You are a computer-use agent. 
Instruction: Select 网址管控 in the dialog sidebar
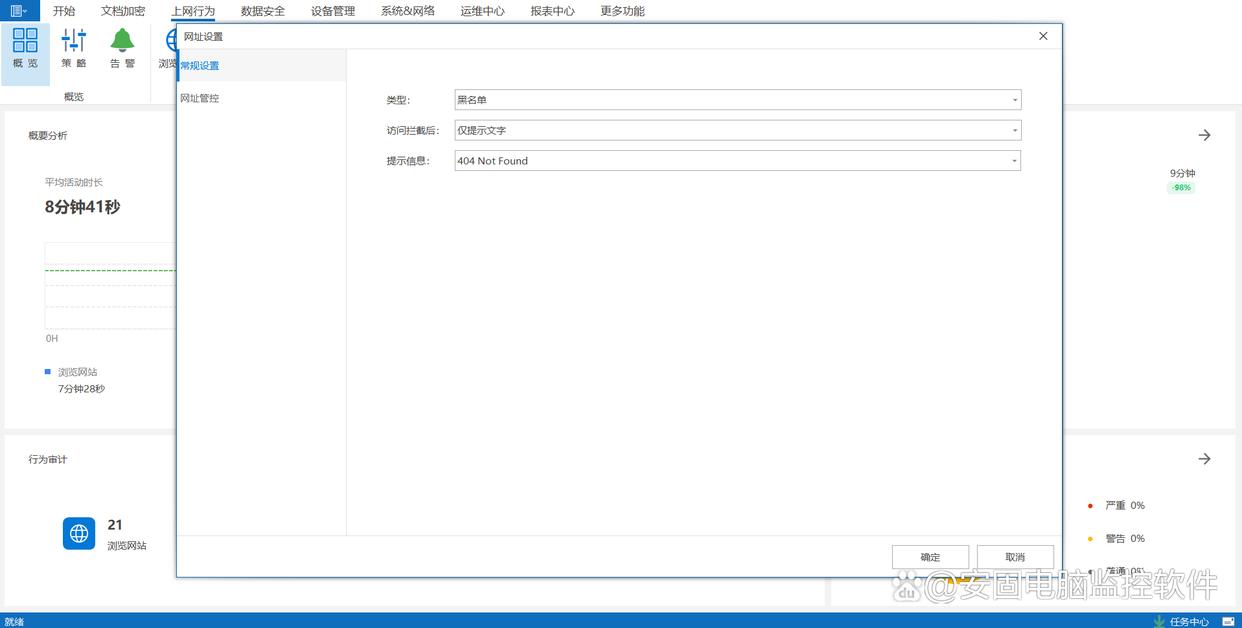click(x=200, y=98)
